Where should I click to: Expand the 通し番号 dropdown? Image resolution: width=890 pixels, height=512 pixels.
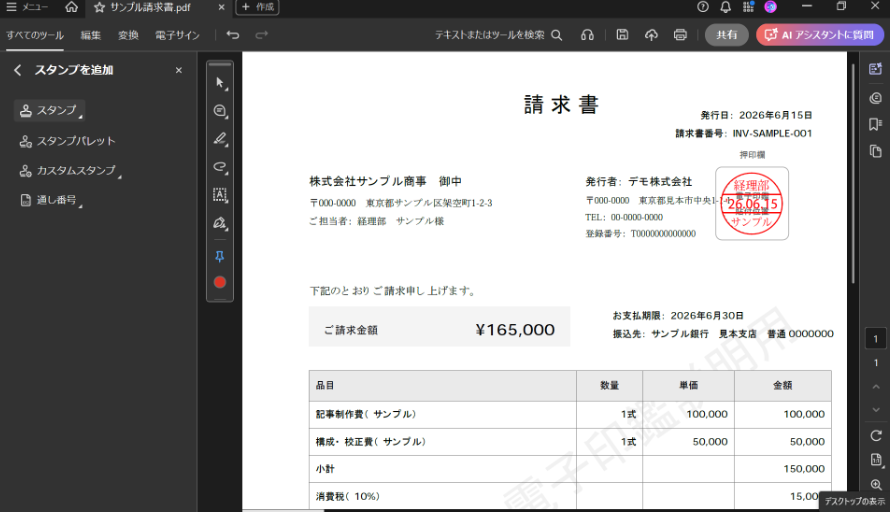point(51,200)
